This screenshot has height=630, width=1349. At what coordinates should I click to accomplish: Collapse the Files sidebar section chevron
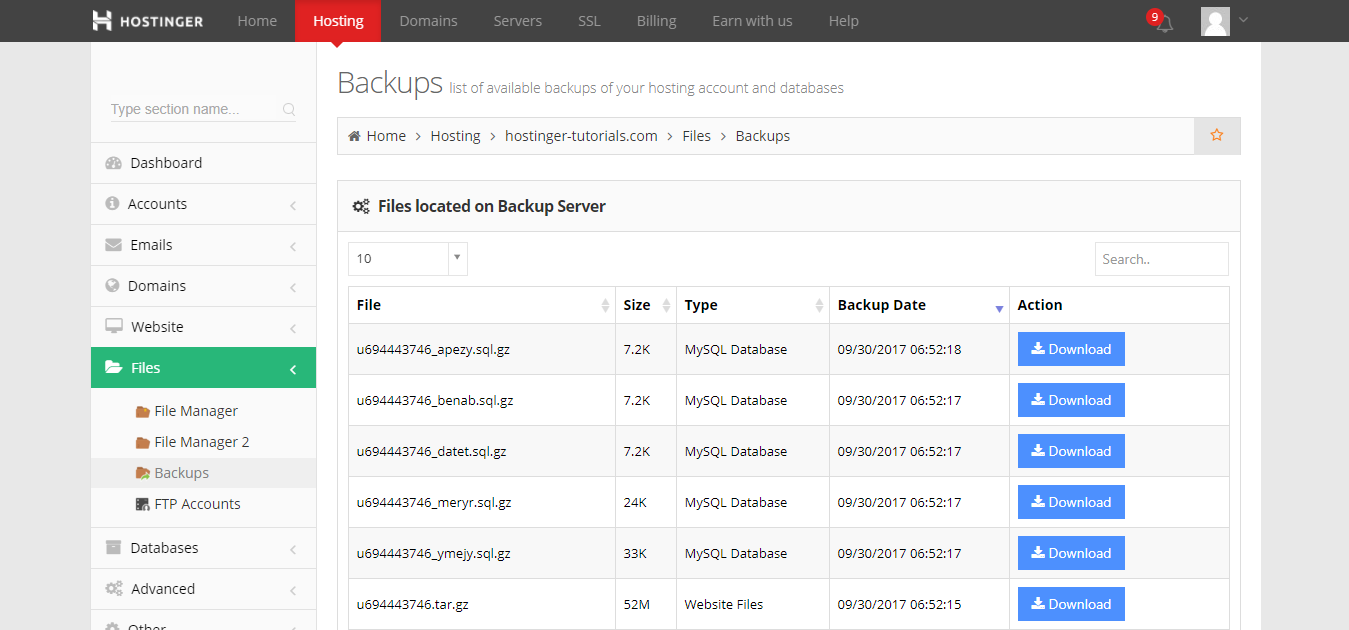click(x=293, y=369)
